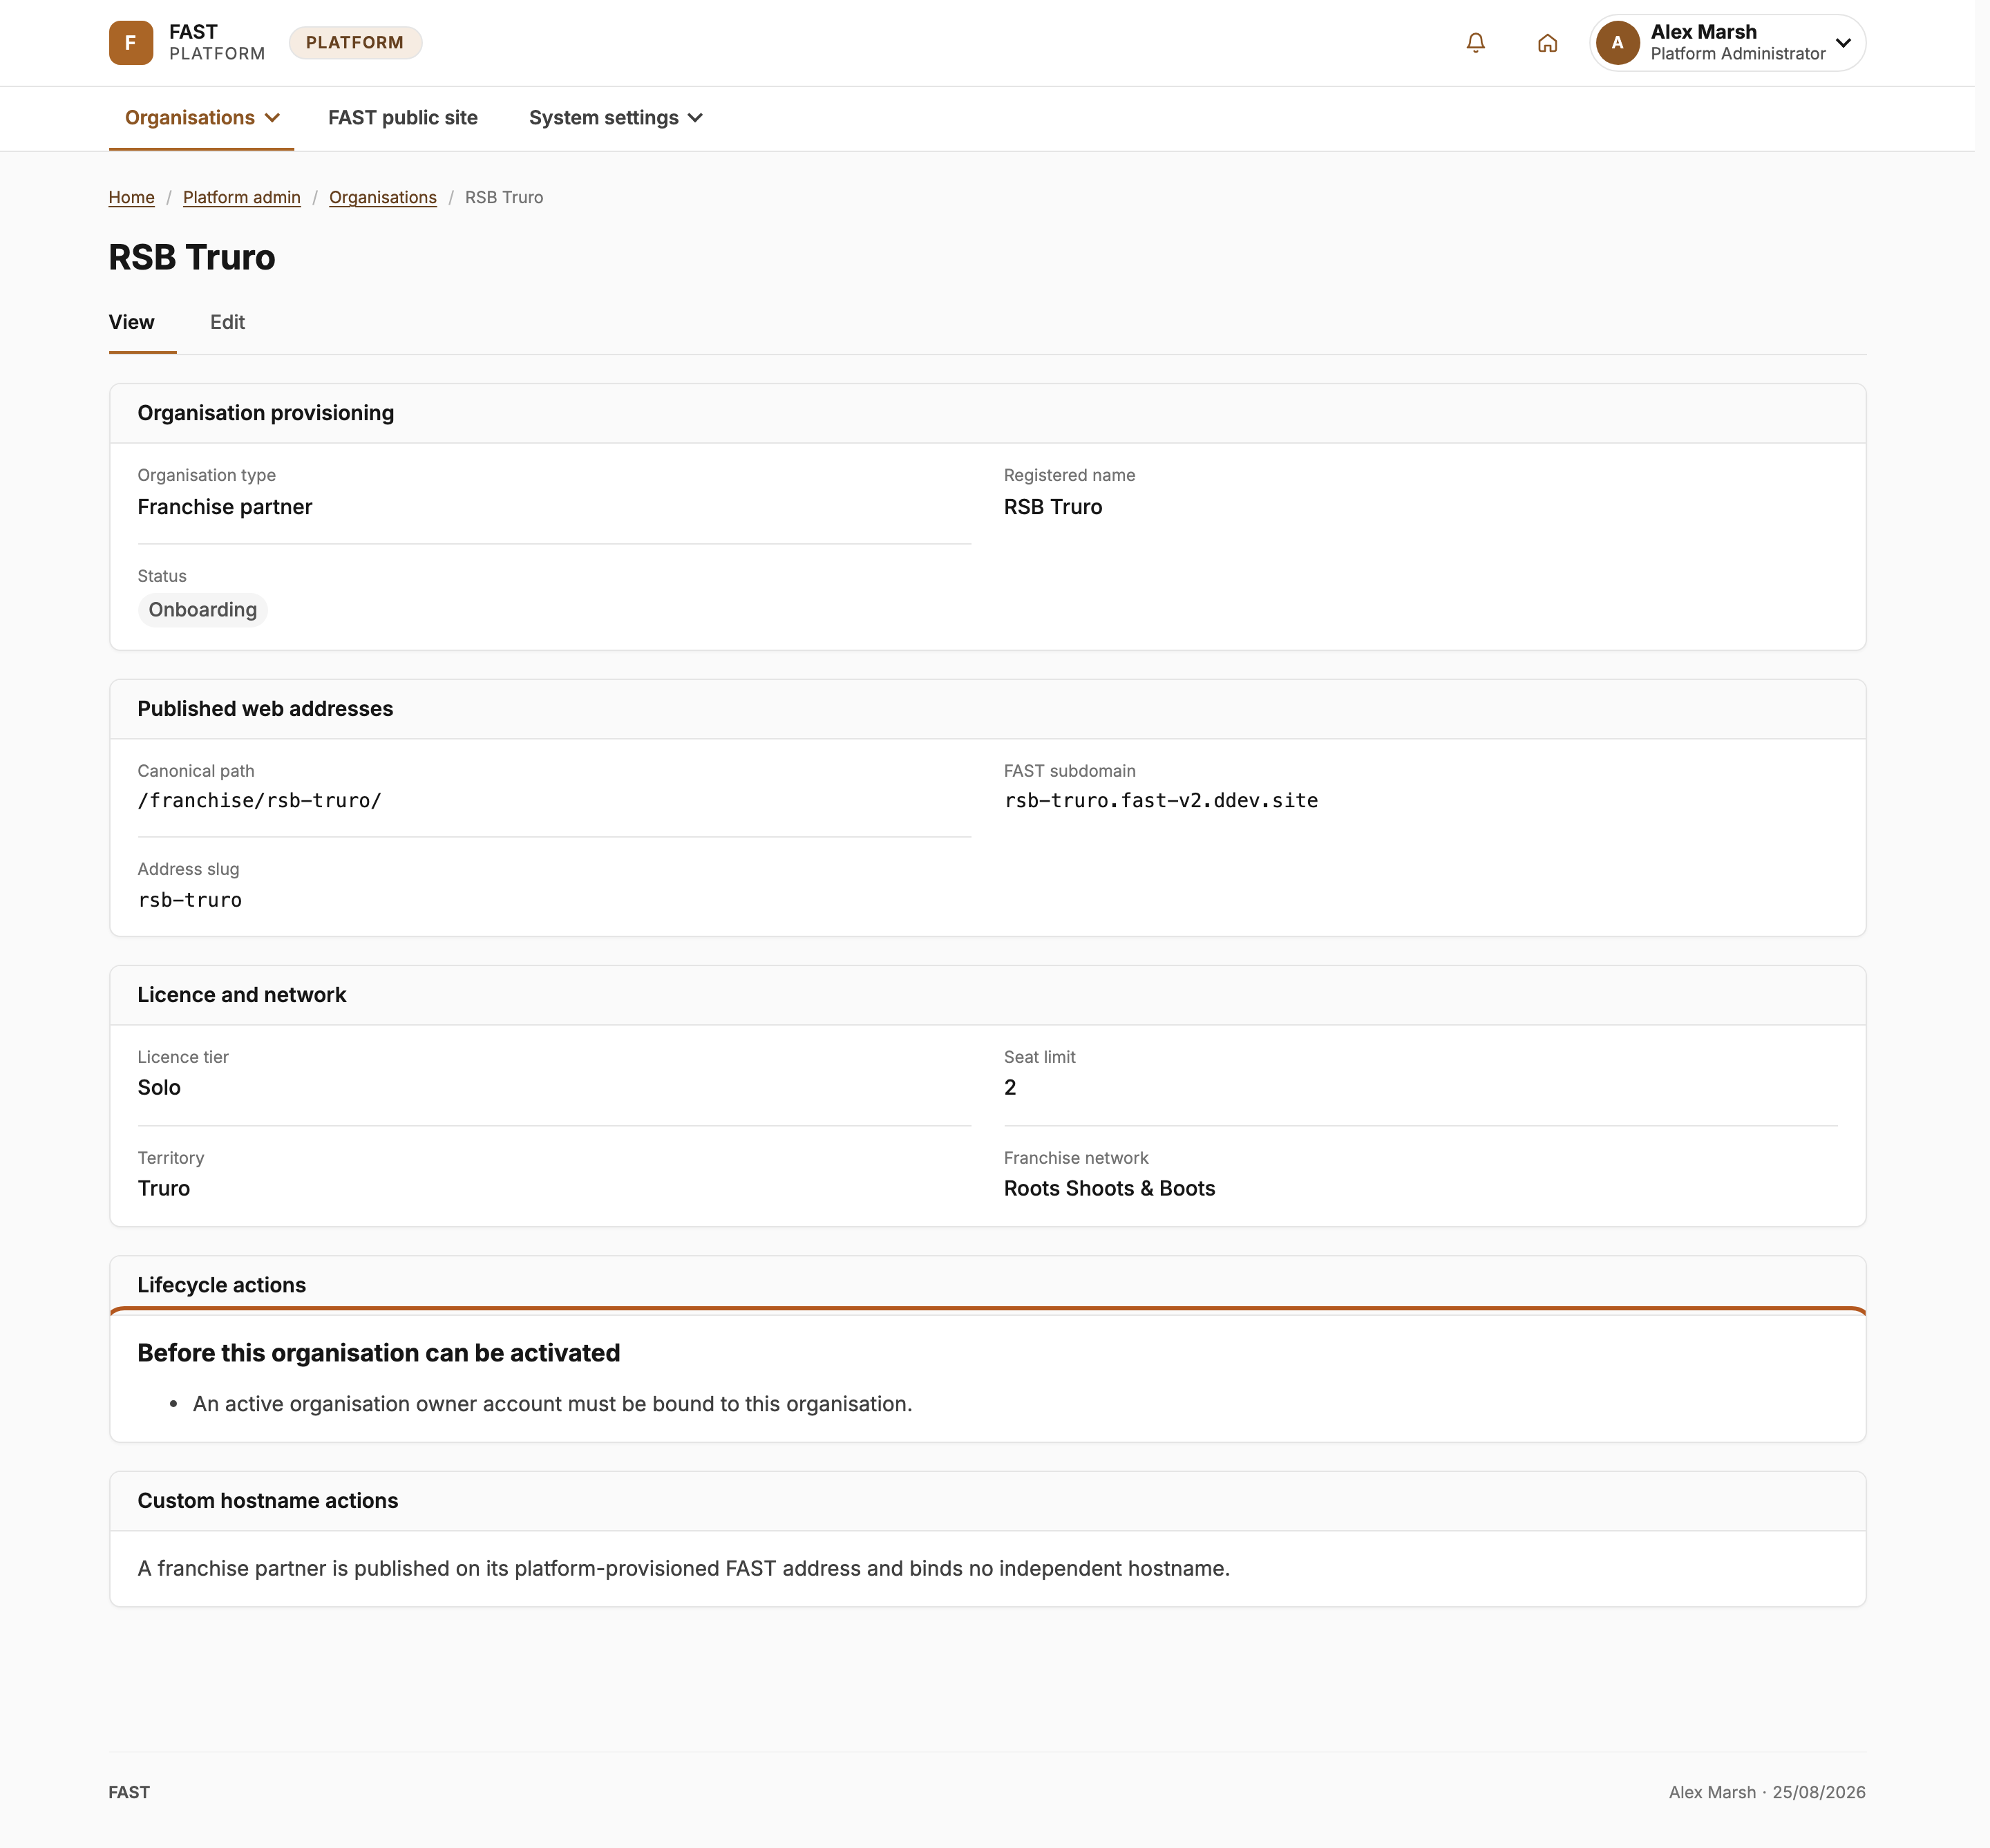The height and width of the screenshot is (1848, 1990).
Task: Click the Published web addresses heading
Action: coord(265,709)
